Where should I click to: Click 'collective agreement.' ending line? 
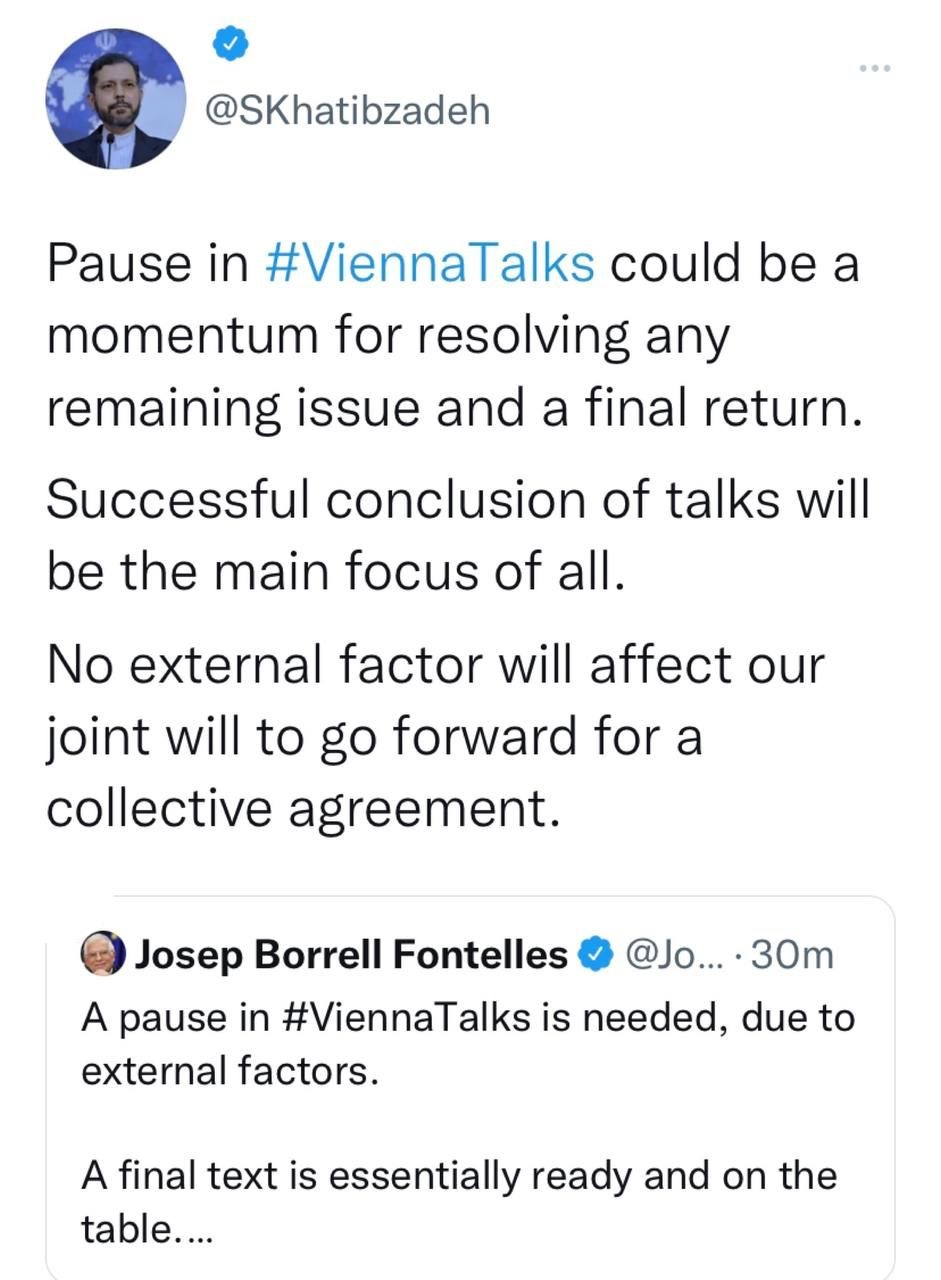pos(301,808)
